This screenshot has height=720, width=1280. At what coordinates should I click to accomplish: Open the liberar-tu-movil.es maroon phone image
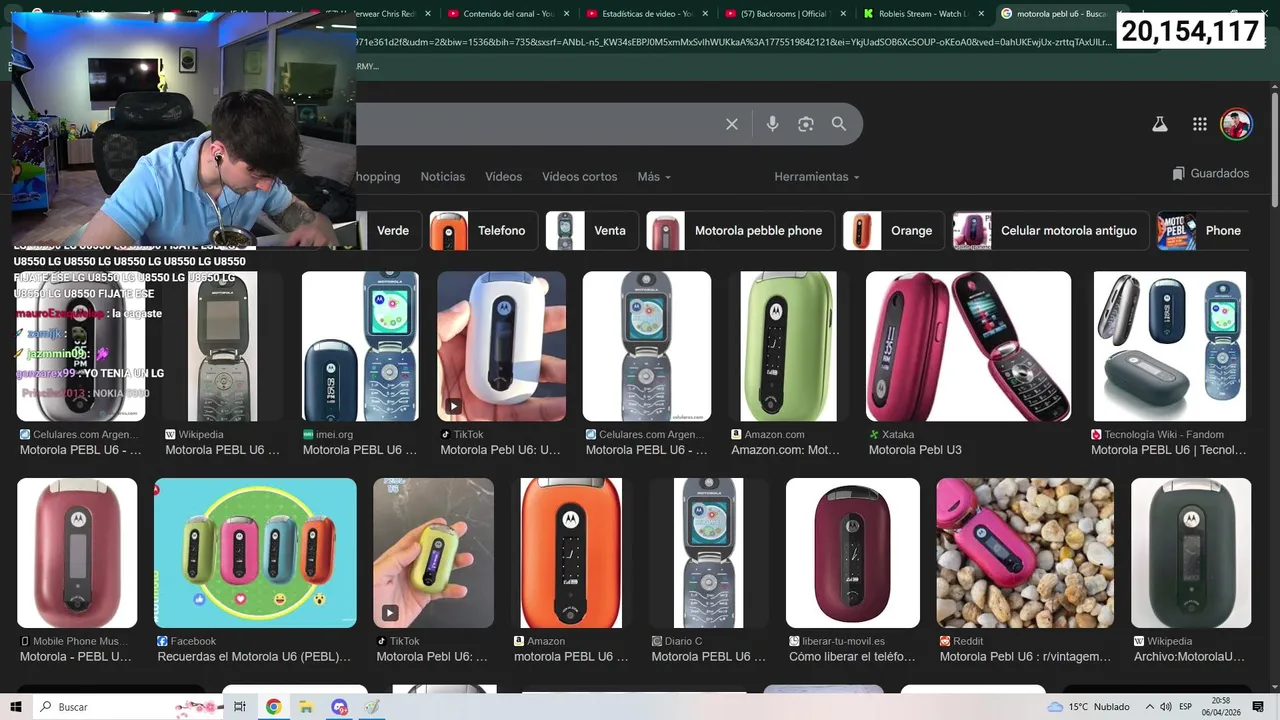(853, 553)
